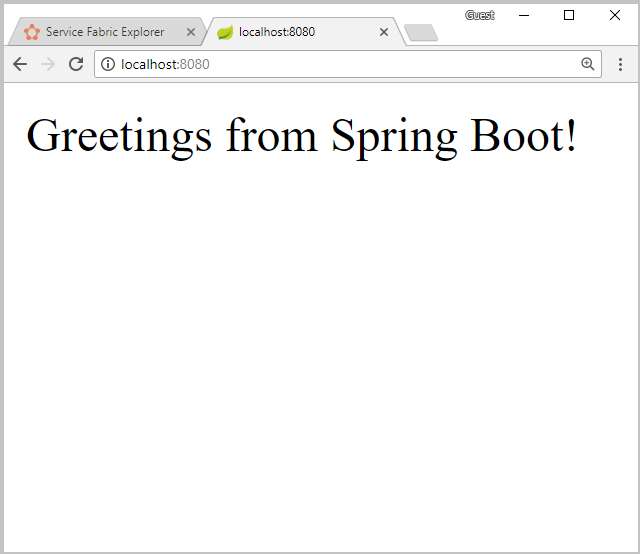Open a new tab with the new-tab button
This screenshot has width=640, height=554.
click(421, 33)
